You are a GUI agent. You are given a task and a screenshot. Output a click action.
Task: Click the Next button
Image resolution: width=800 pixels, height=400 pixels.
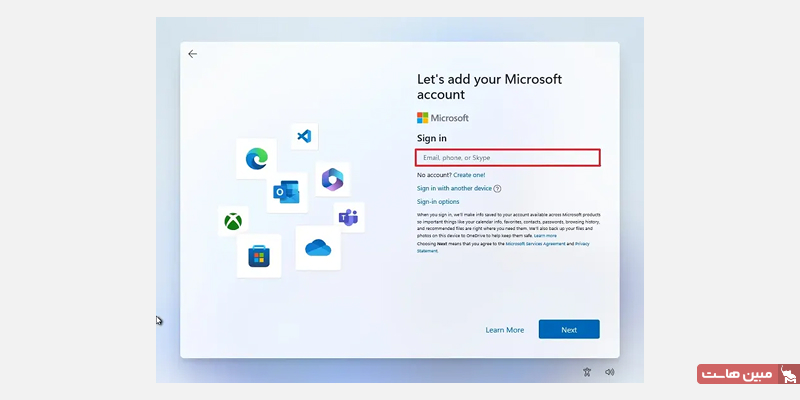coord(569,330)
